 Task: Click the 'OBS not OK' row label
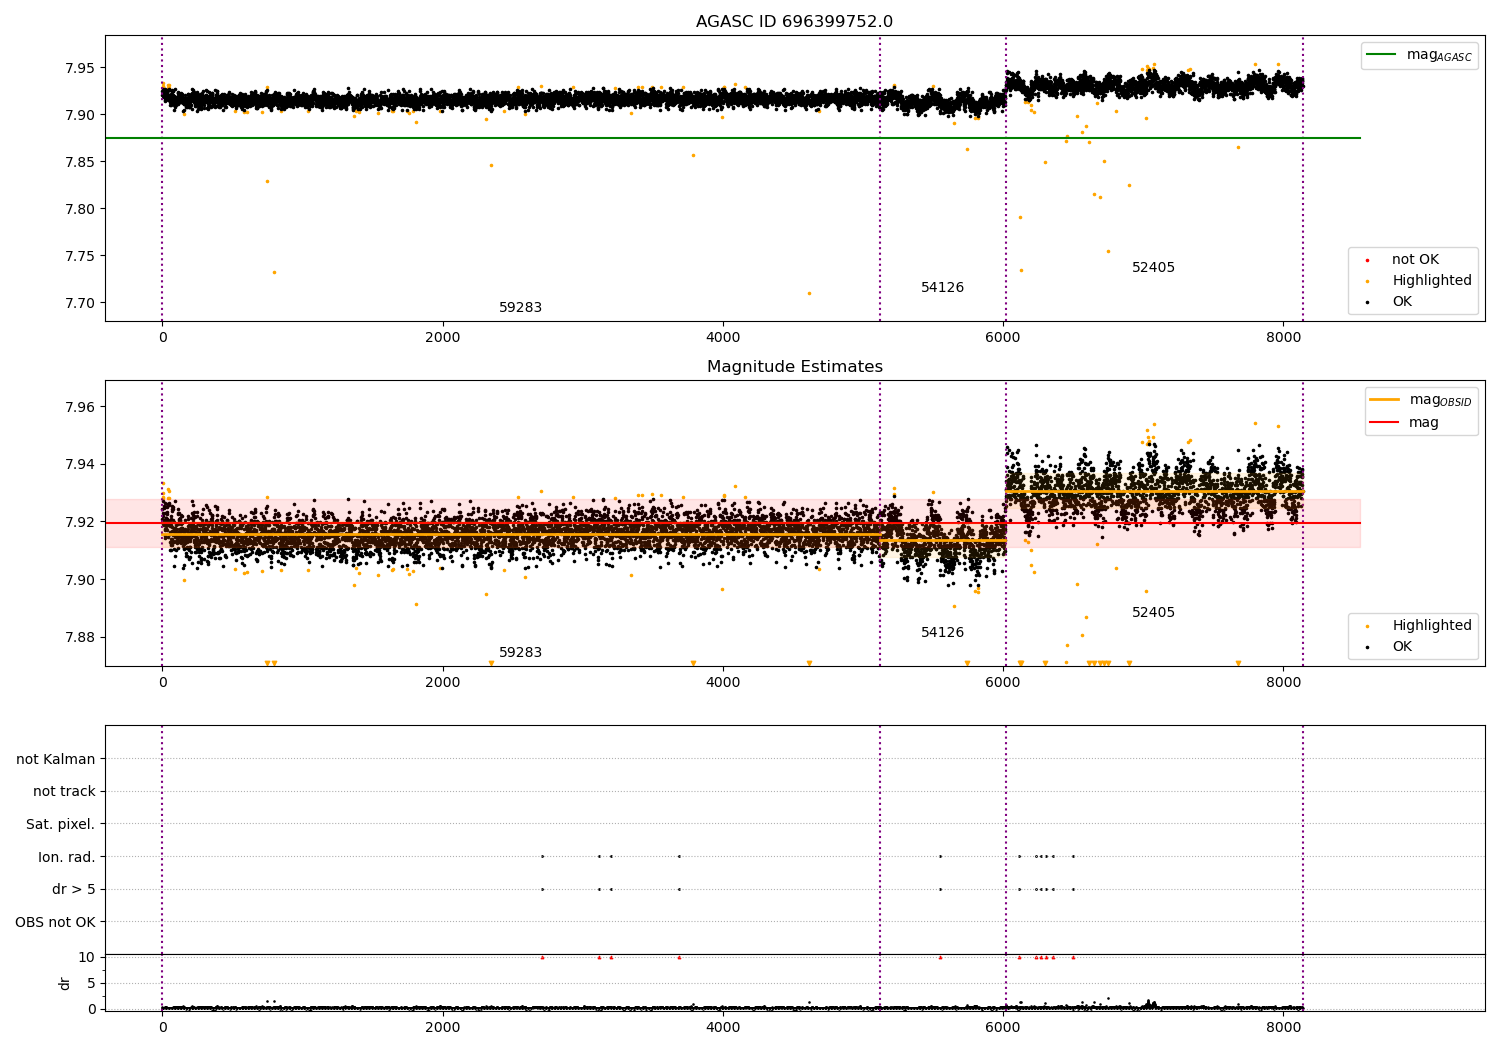coord(55,923)
